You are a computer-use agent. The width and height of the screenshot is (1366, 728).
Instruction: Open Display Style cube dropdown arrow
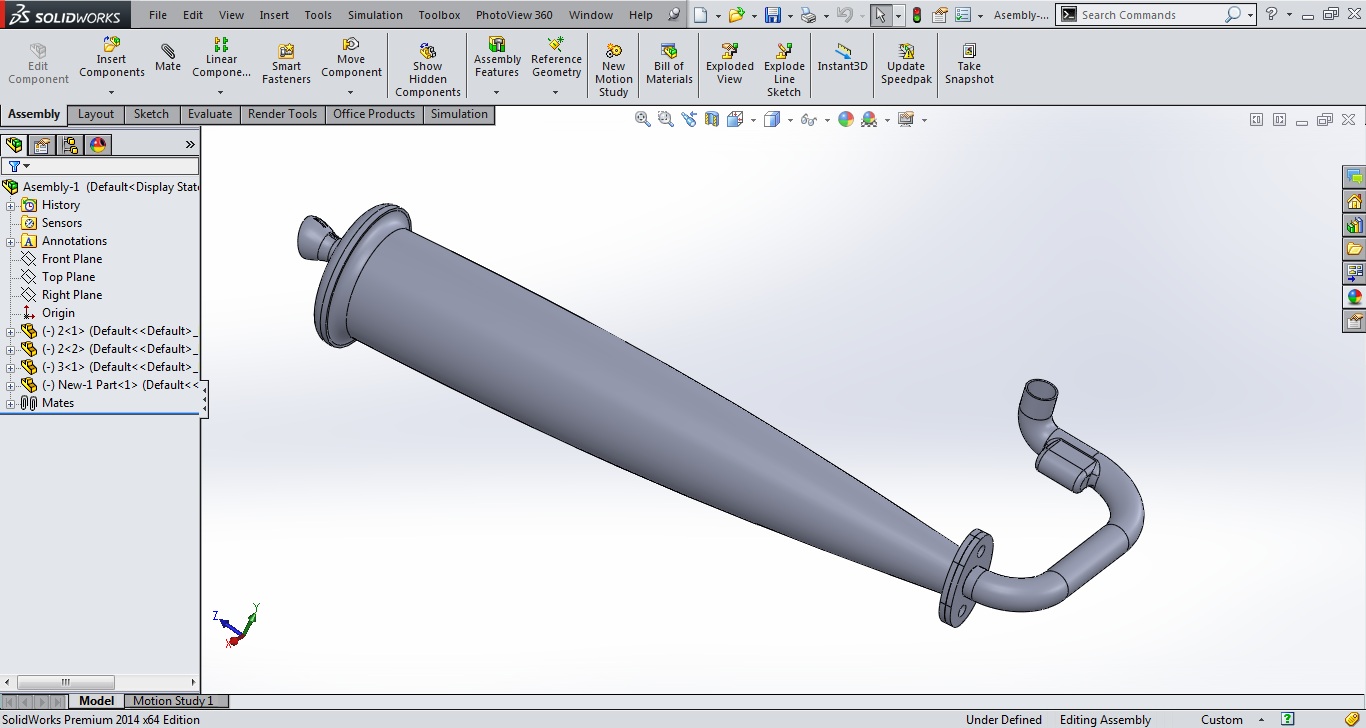click(790, 120)
